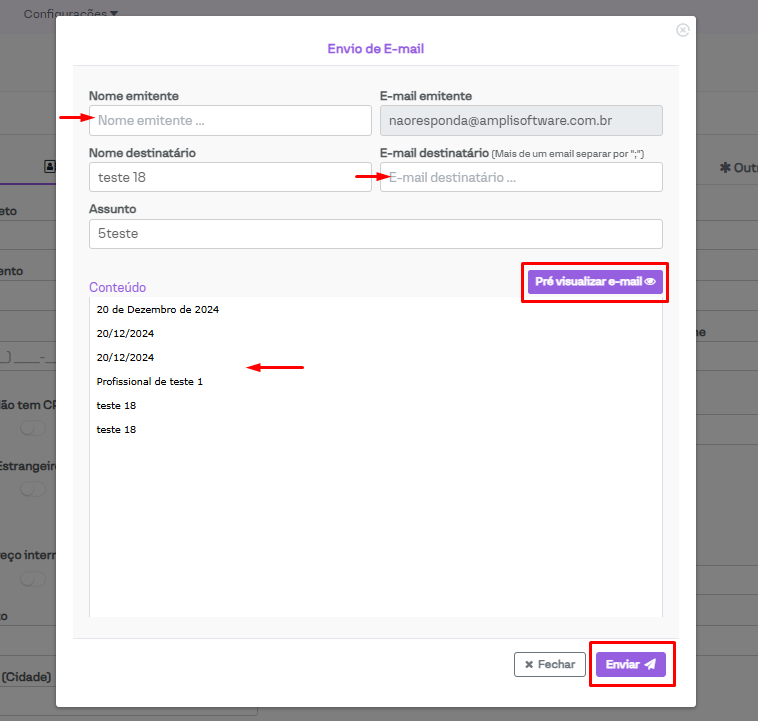Click the "Profissional de teste 1" content line
The image size is (758, 721).
[x=150, y=382]
